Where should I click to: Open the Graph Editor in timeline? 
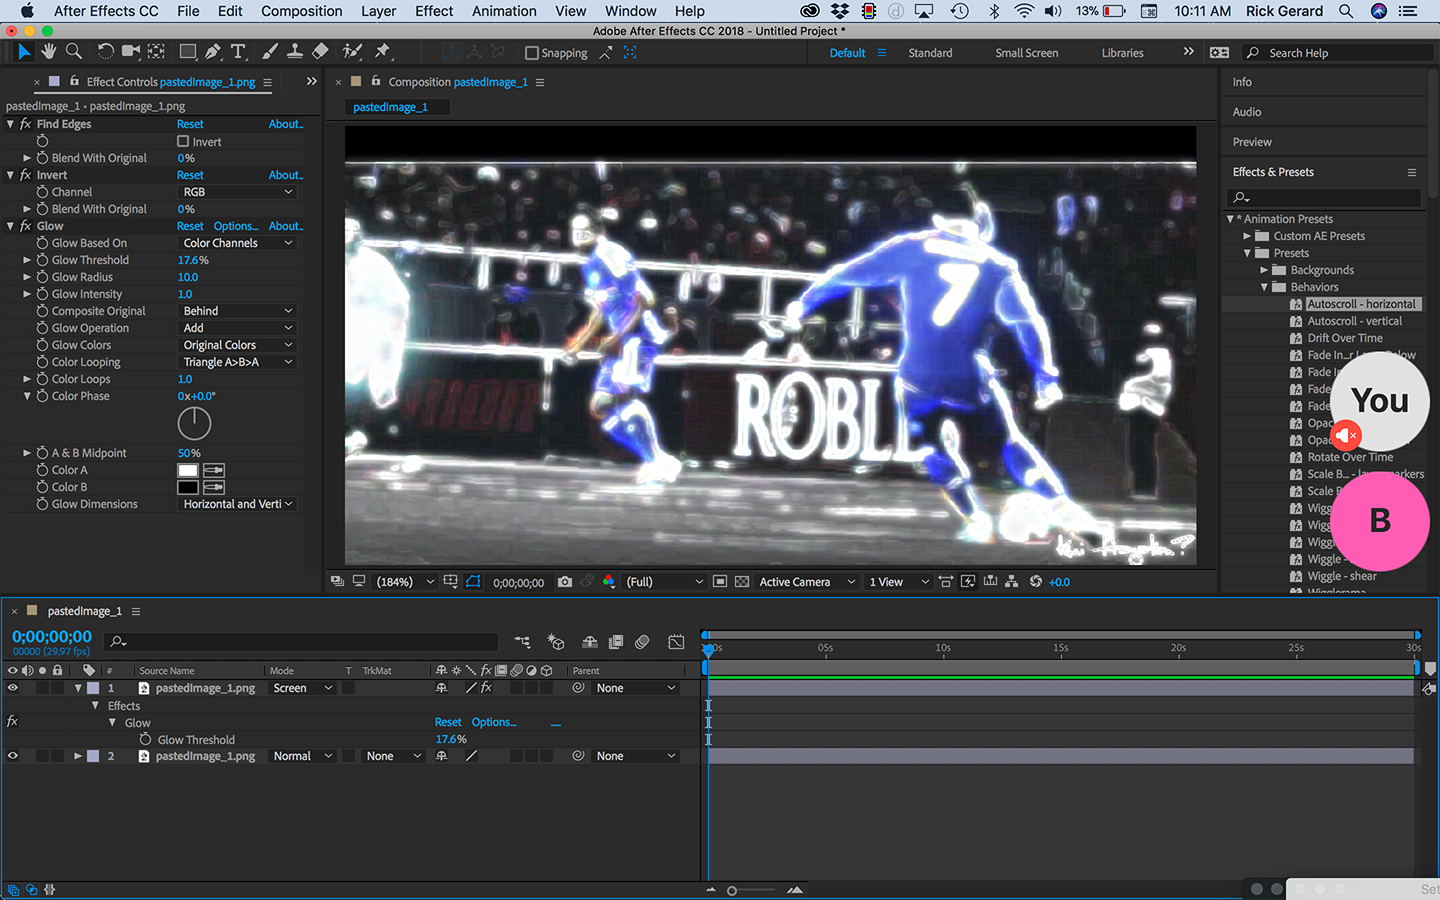click(x=677, y=642)
